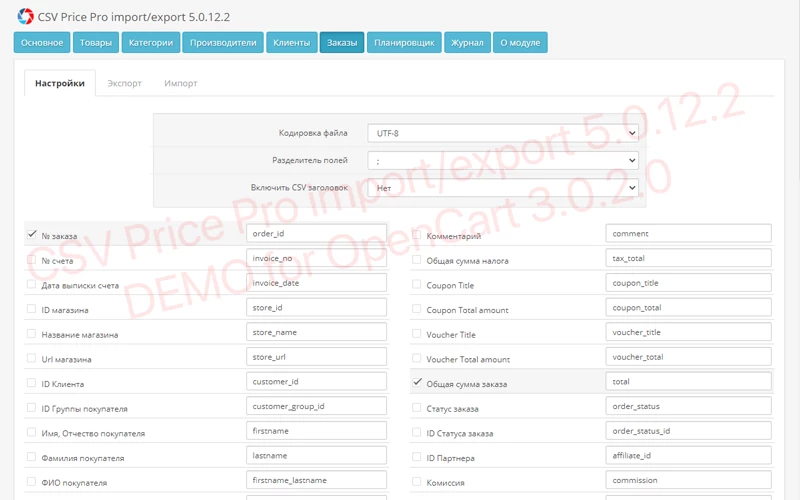Click the comment input field
This screenshot has width=800, height=500.
(x=689, y=233)
